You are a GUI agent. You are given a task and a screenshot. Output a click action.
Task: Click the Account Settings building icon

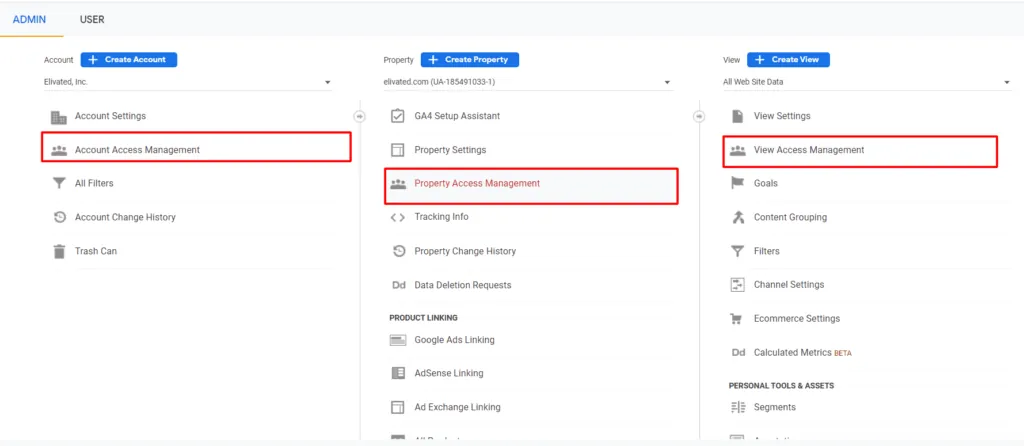pyautogui.click(x=59, y=118)
